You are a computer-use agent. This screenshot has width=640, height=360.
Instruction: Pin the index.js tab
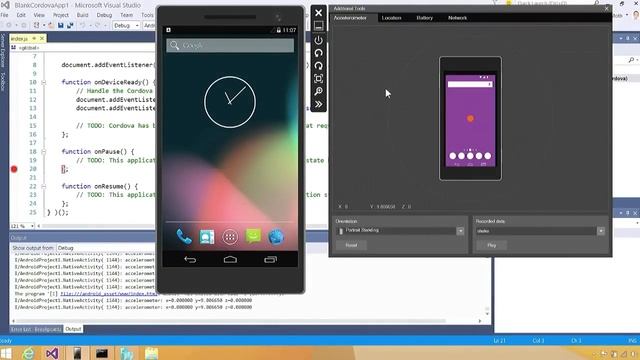[x=34, y=38]
